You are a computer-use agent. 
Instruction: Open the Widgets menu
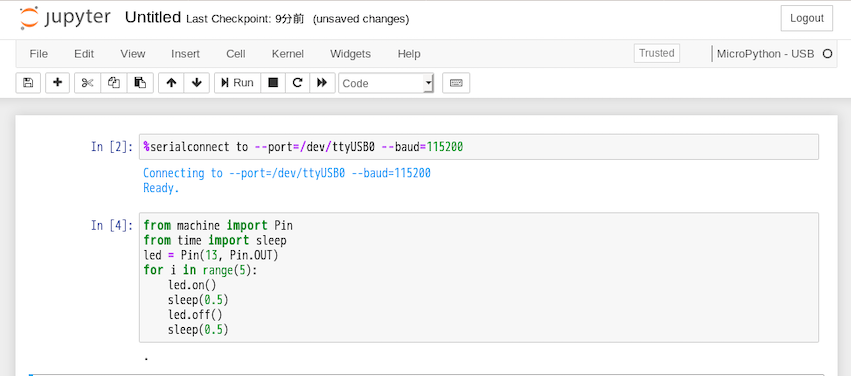point(351,54)
